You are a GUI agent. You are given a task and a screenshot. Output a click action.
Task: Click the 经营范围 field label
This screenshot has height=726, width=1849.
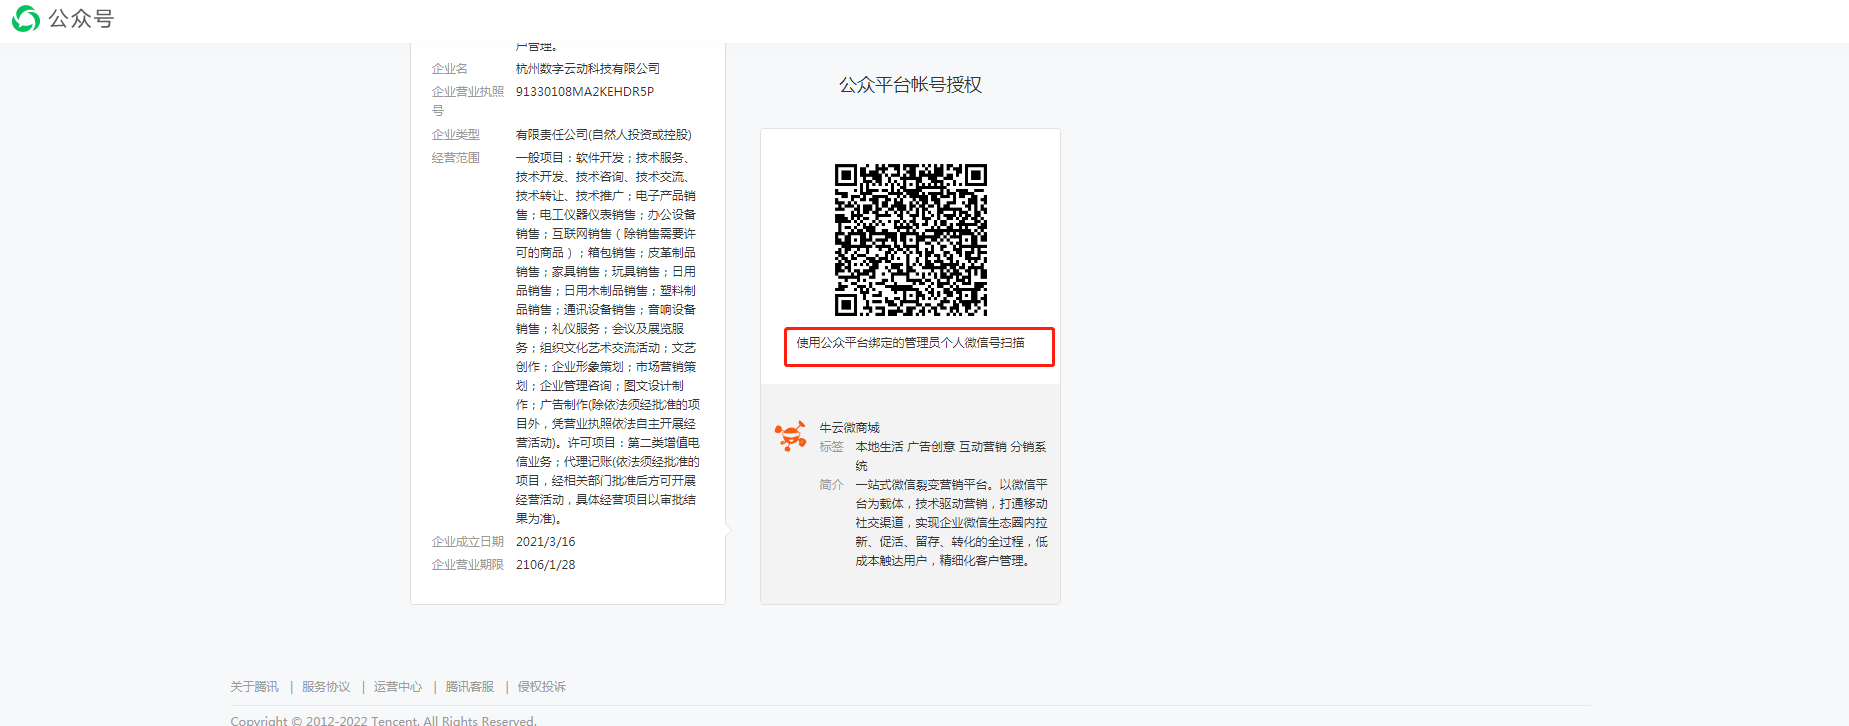point(456,158)
